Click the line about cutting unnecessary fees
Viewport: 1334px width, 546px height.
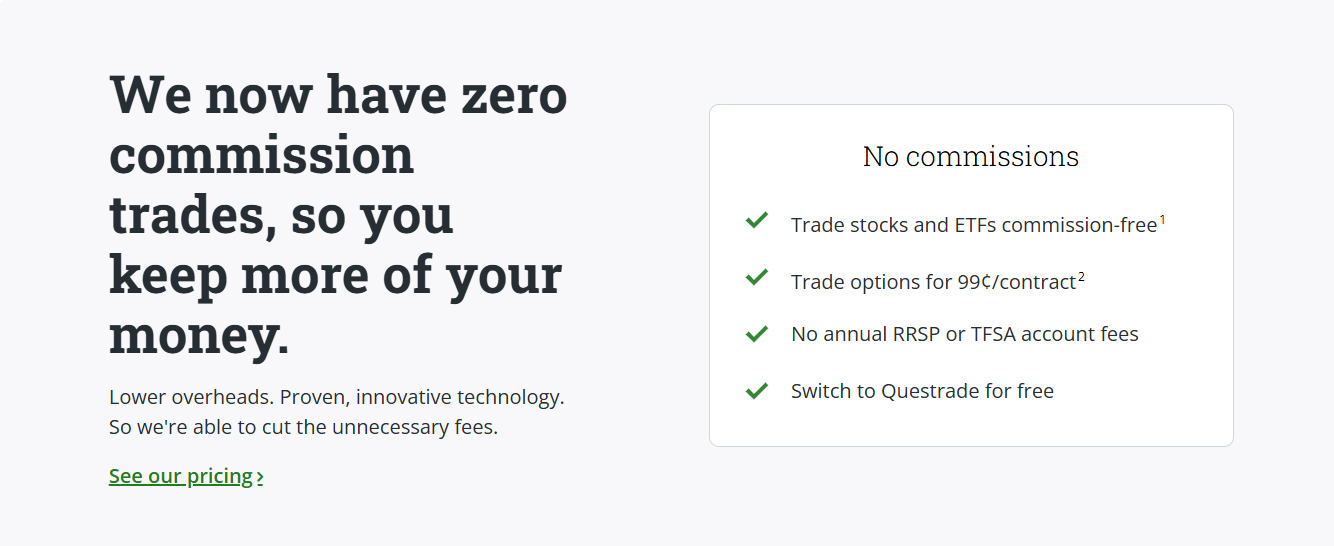(x=303, y=428)
